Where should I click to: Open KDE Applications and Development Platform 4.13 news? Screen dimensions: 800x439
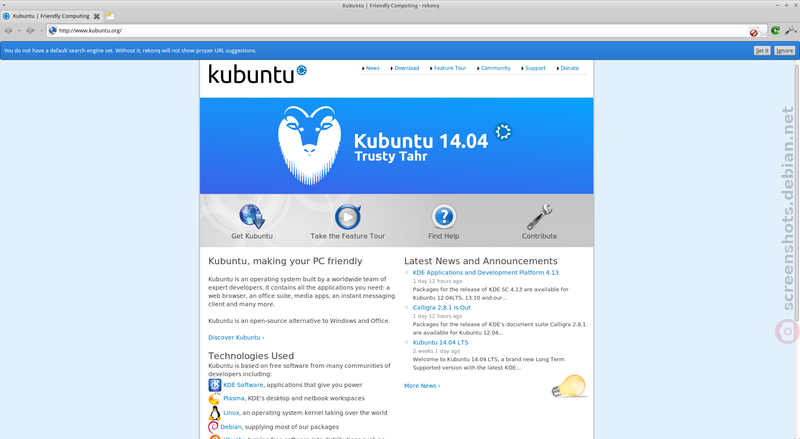(486, 273)
